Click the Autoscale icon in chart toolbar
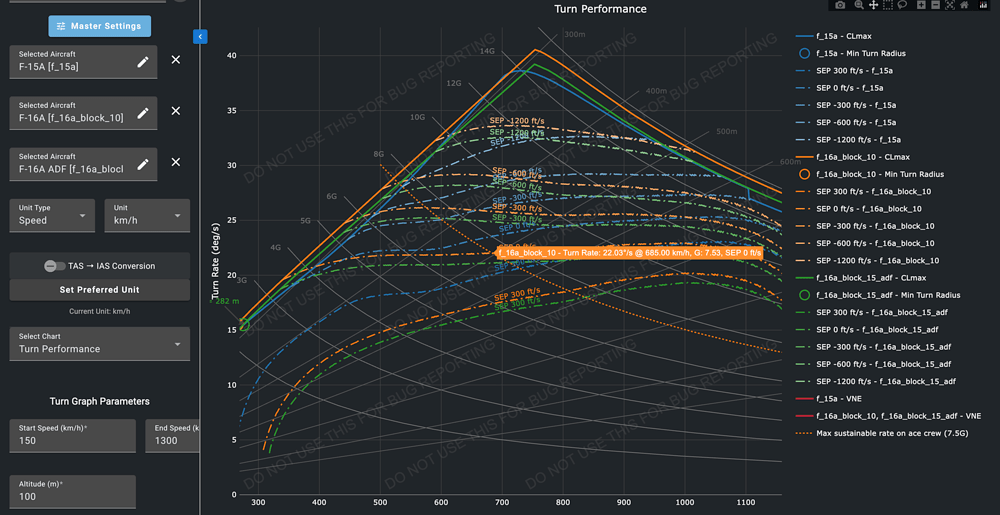Screen dimensions: 1000x515 [x=949, y=6]
